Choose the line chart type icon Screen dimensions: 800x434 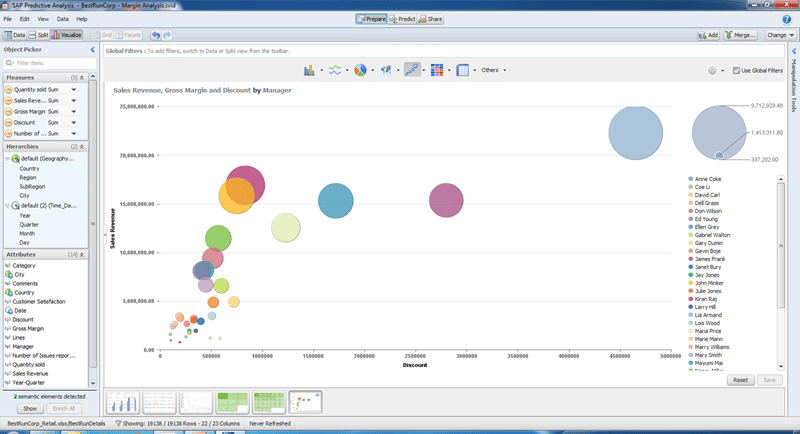point(335,70)
